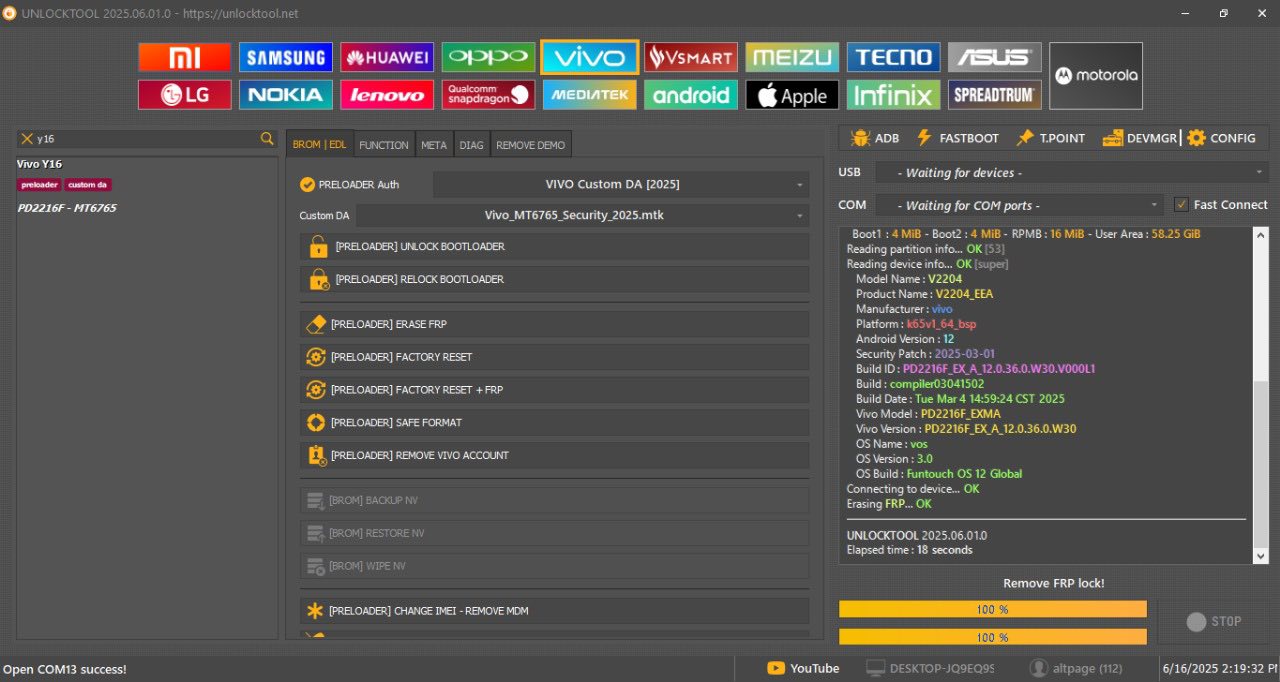Clear the model search with X icon

click(27, 139)
